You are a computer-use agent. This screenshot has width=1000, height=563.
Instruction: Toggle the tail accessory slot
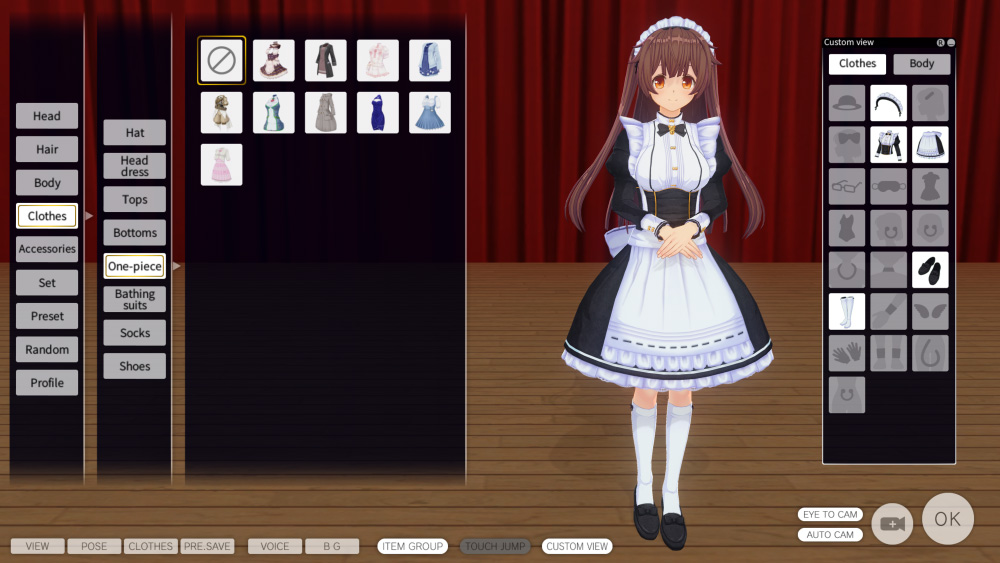pyautogui.click(x=930, y=353)
